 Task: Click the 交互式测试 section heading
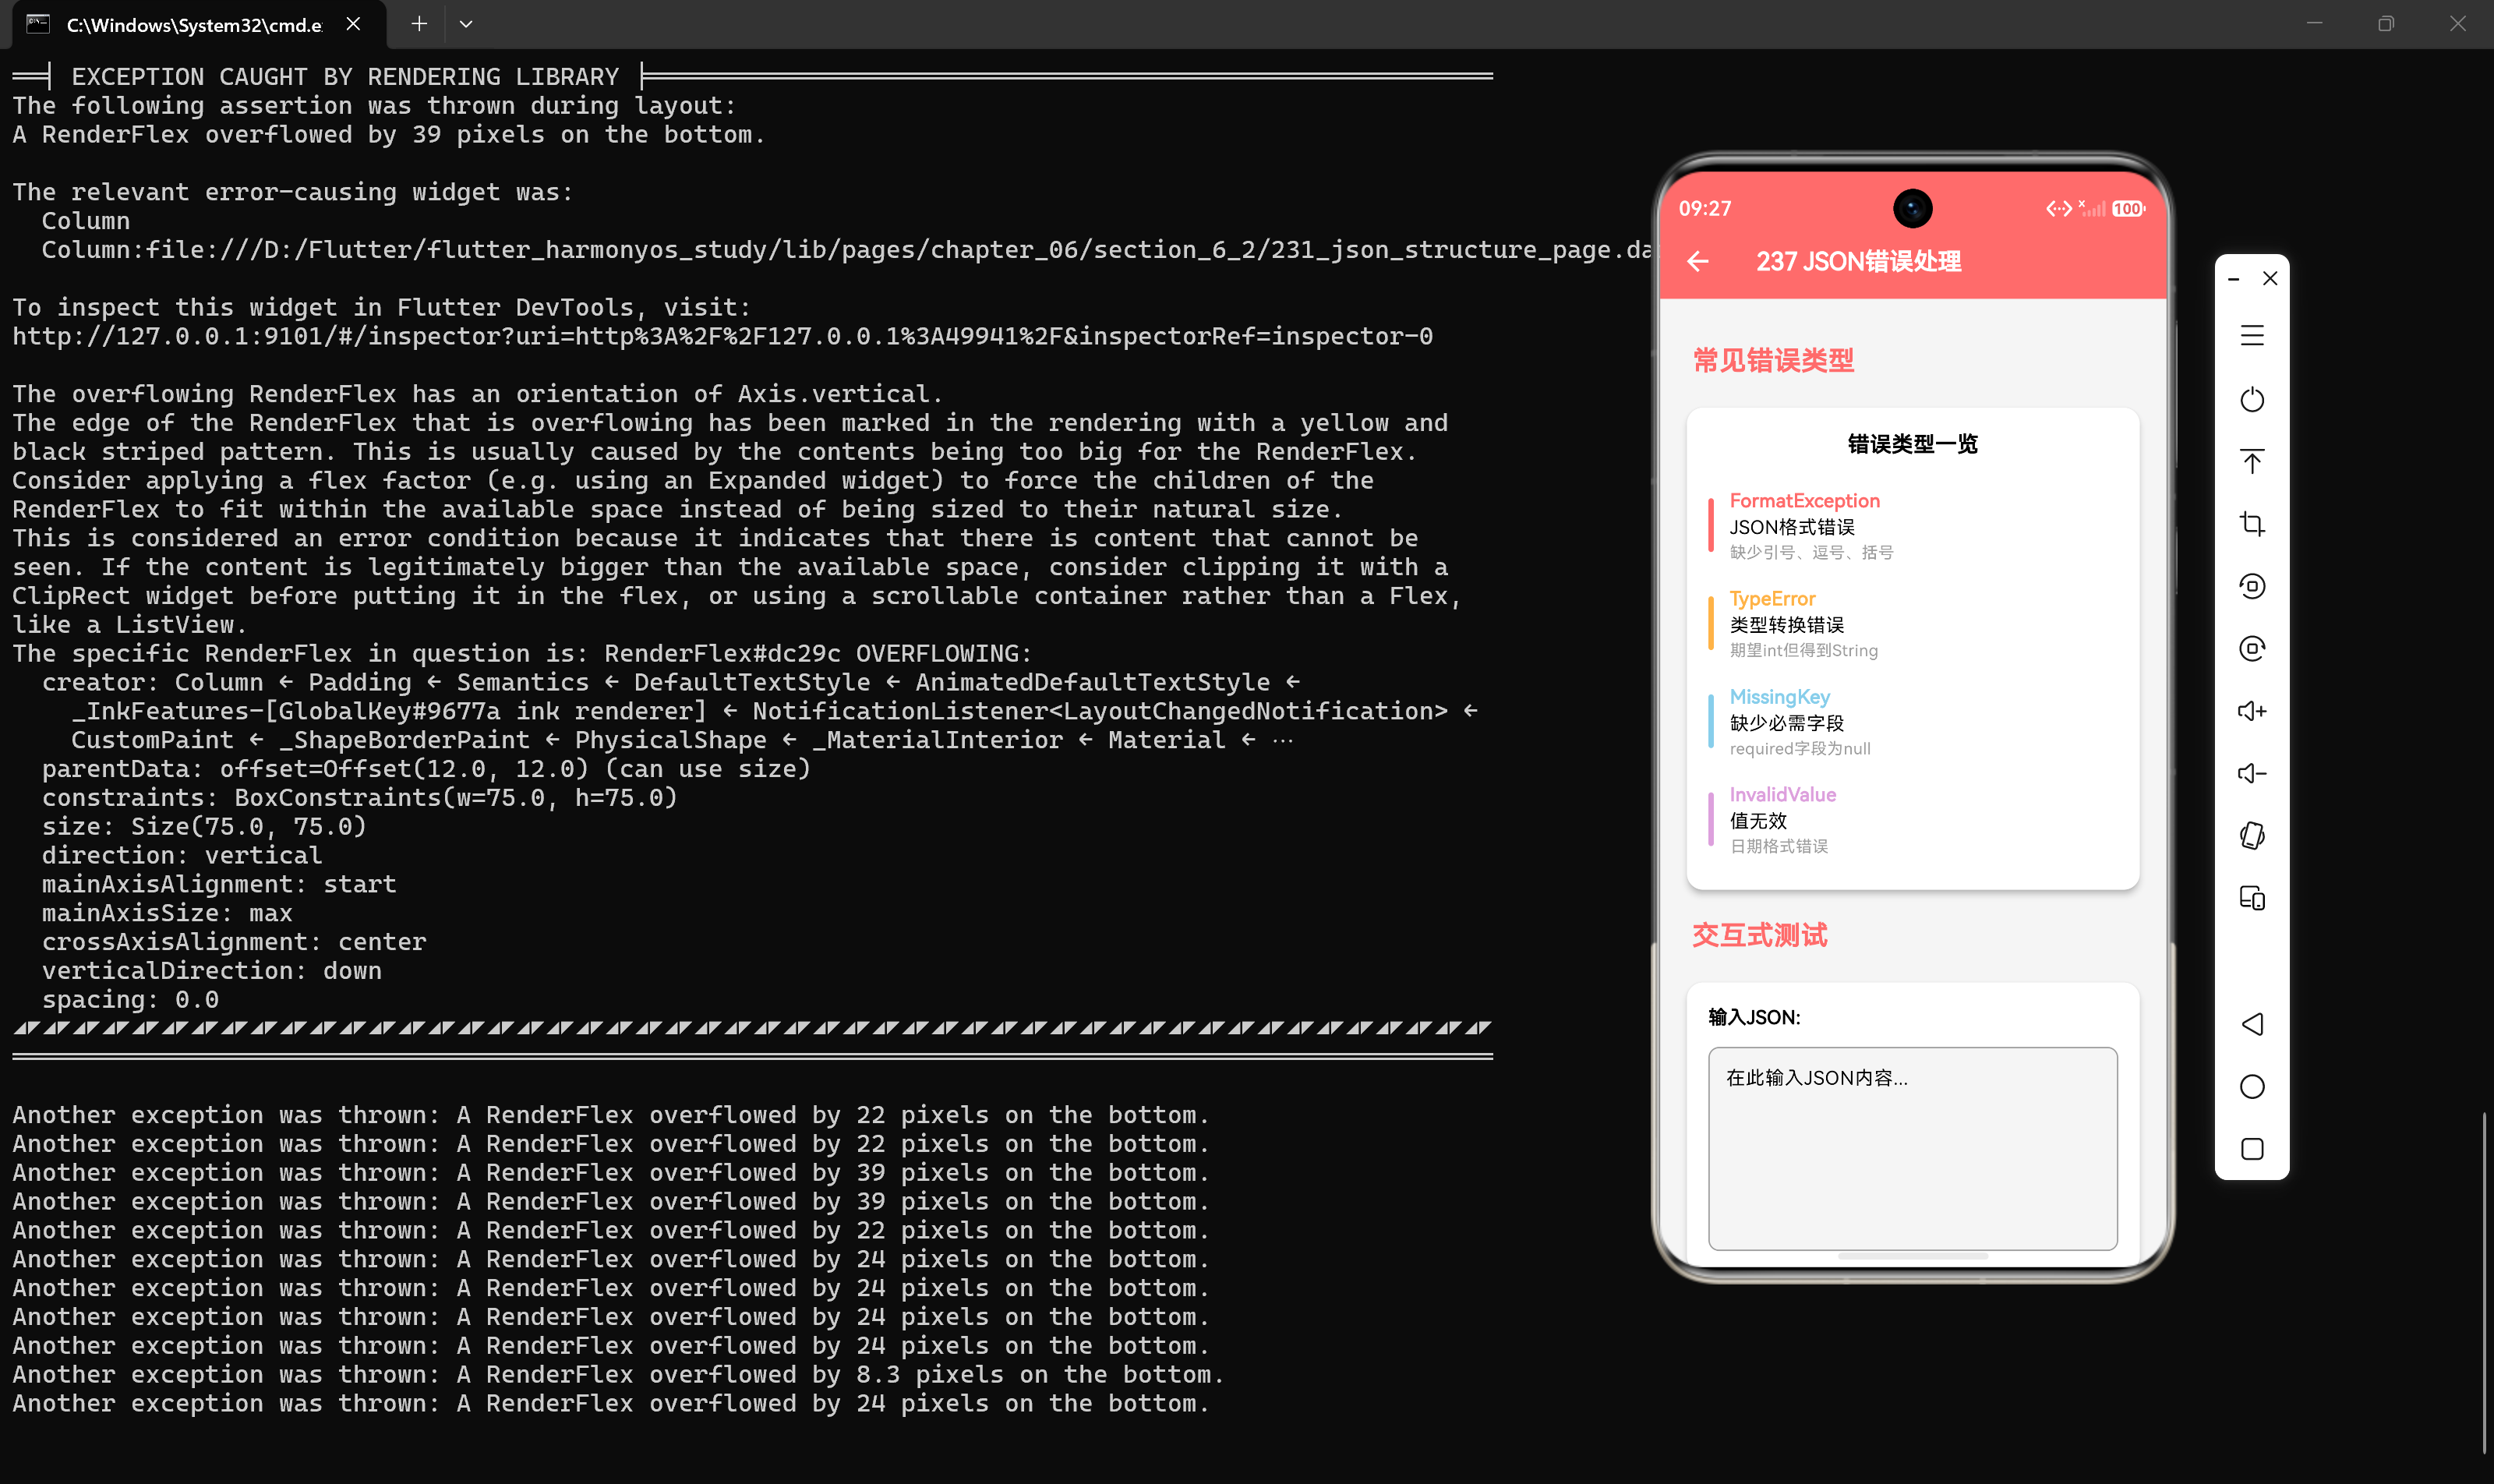(x=1759, y=936)
